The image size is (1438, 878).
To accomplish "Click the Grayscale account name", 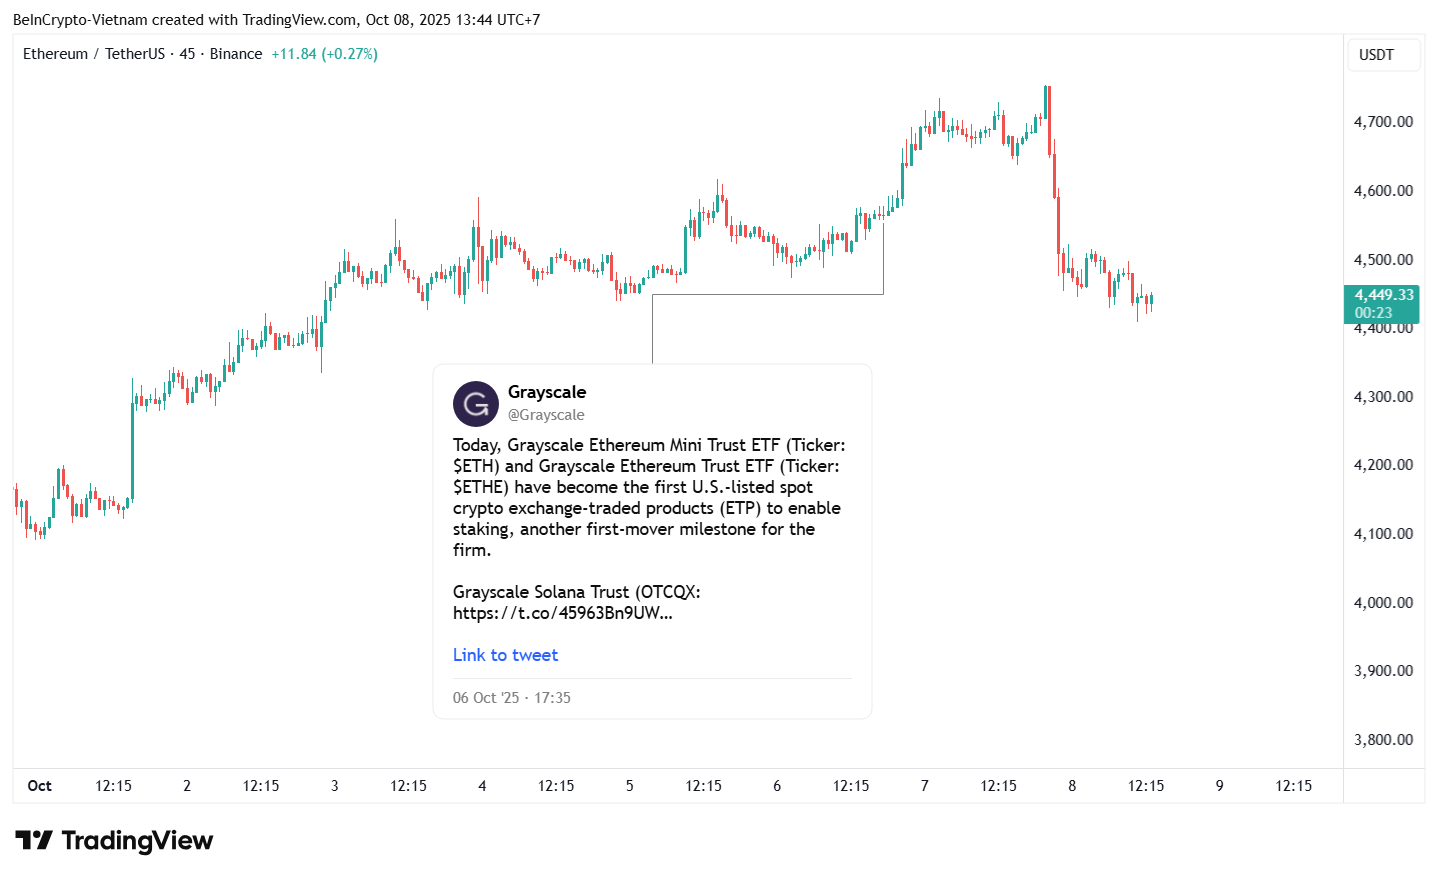I will [x=546, y=392].
